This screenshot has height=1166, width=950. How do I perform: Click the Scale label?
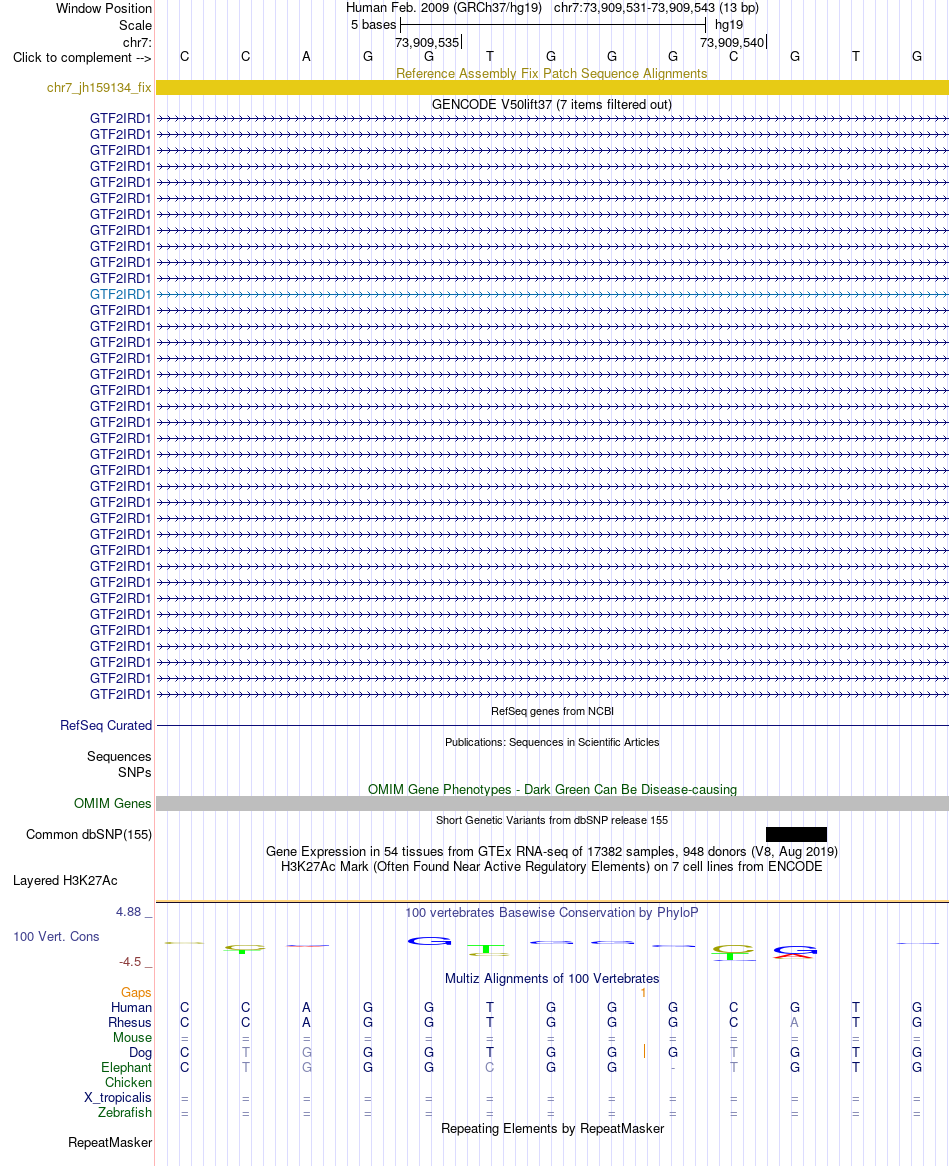pos(135,25)
